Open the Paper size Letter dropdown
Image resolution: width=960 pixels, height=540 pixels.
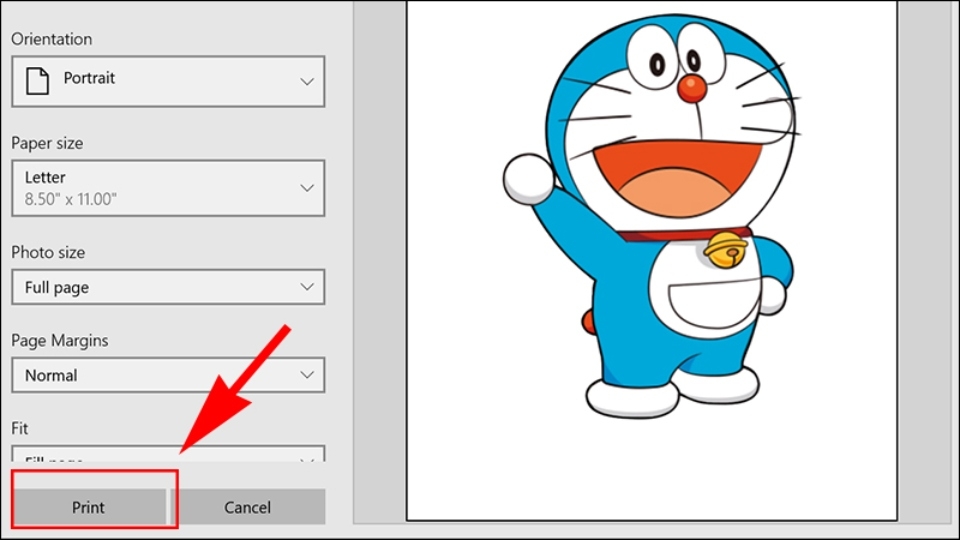[x=168, y=188]
